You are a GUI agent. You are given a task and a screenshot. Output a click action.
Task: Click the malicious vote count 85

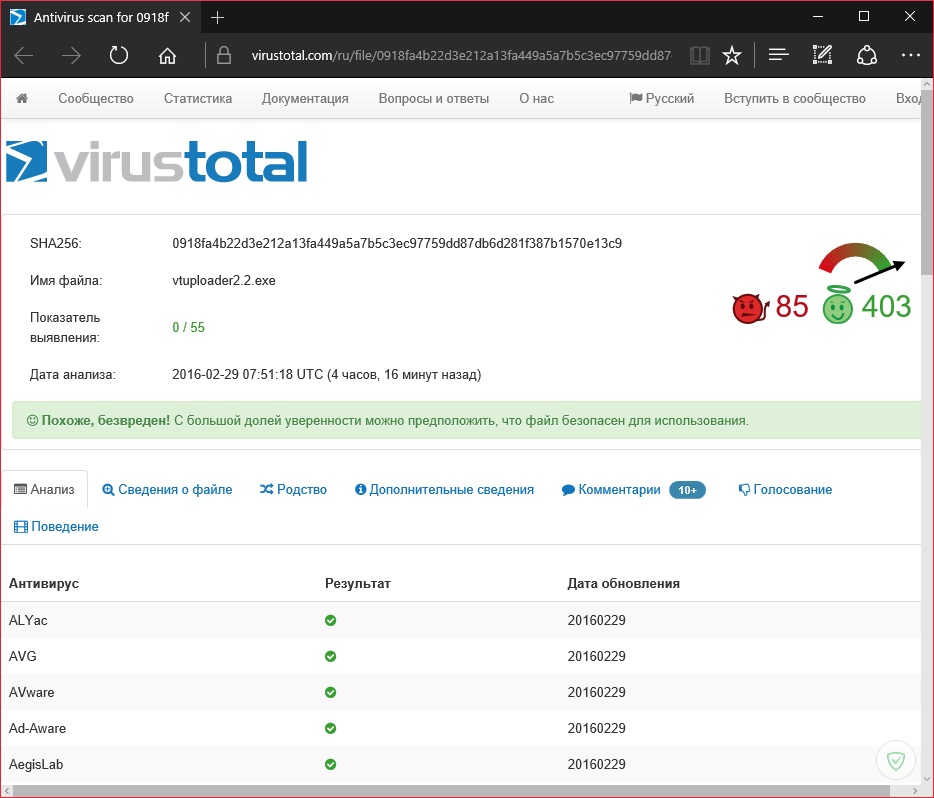click(x=792, y=307)
